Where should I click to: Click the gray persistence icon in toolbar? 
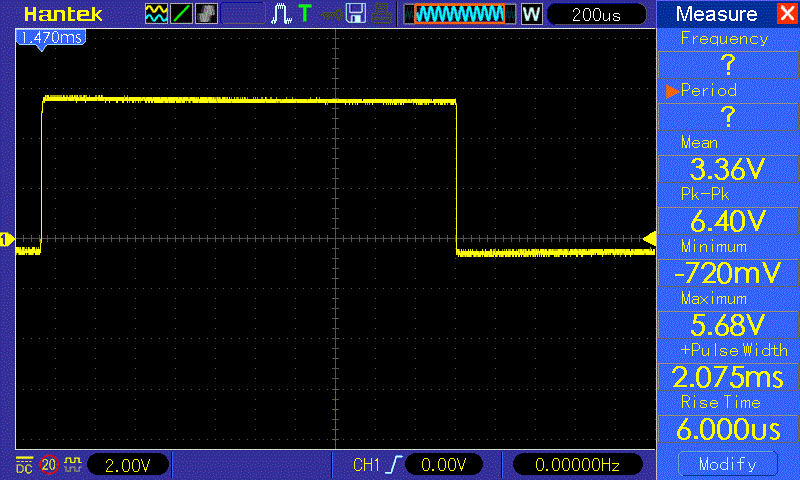(x=206, y=14)
